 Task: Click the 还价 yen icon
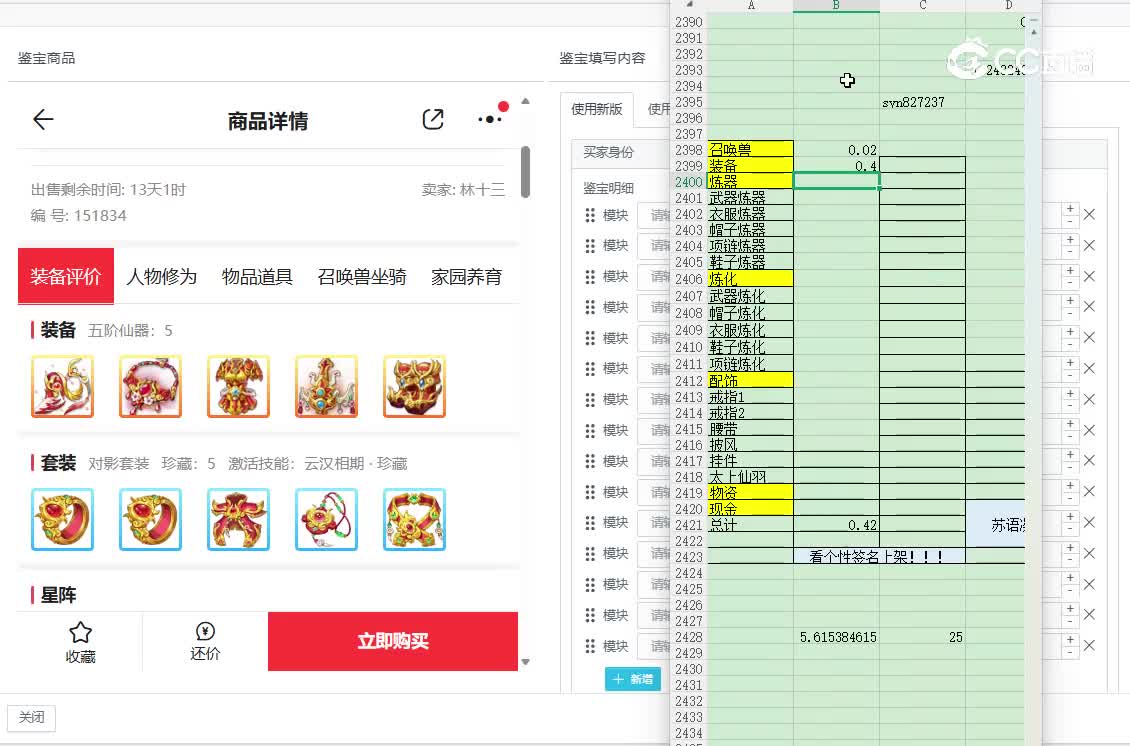(x=205, y=631)
